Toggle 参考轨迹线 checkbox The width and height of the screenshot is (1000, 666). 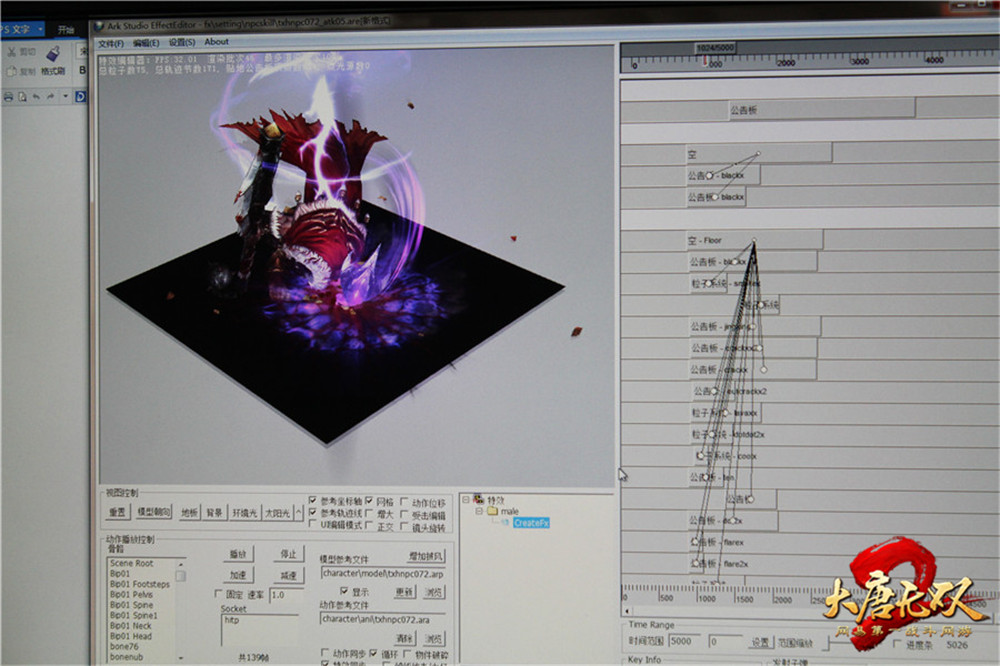click(x=312, y=512)
